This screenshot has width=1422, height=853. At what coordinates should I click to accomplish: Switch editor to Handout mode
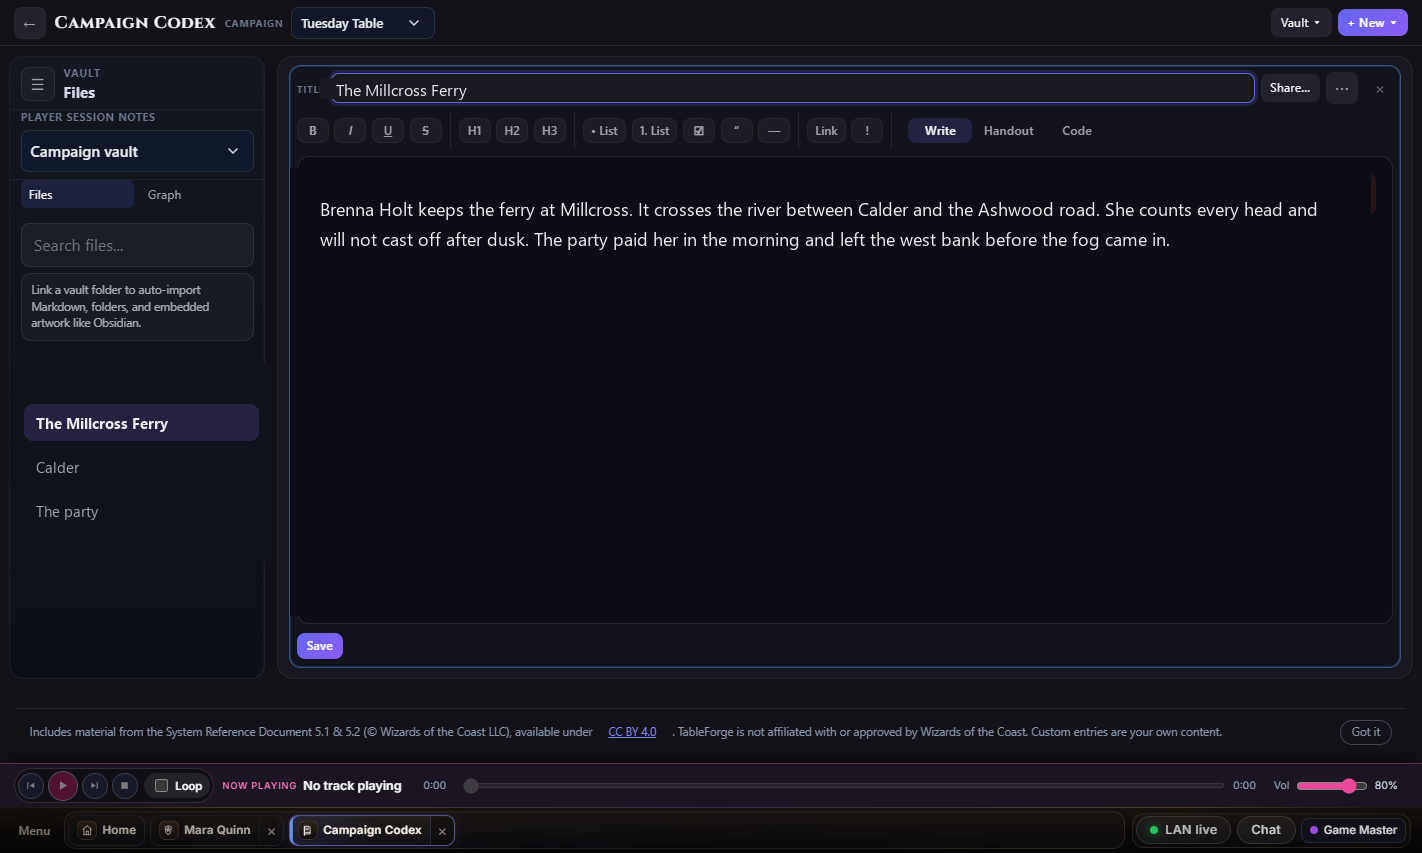tap(1008, 131)
